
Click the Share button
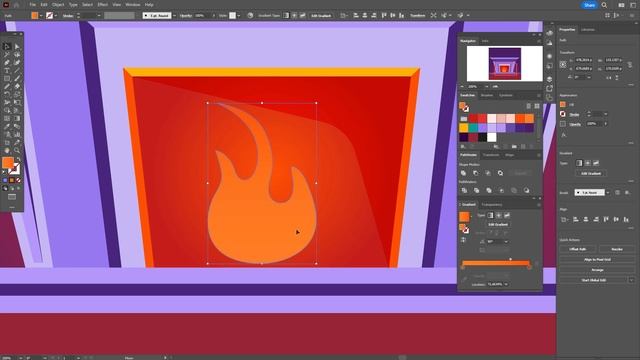click(589, 5)
